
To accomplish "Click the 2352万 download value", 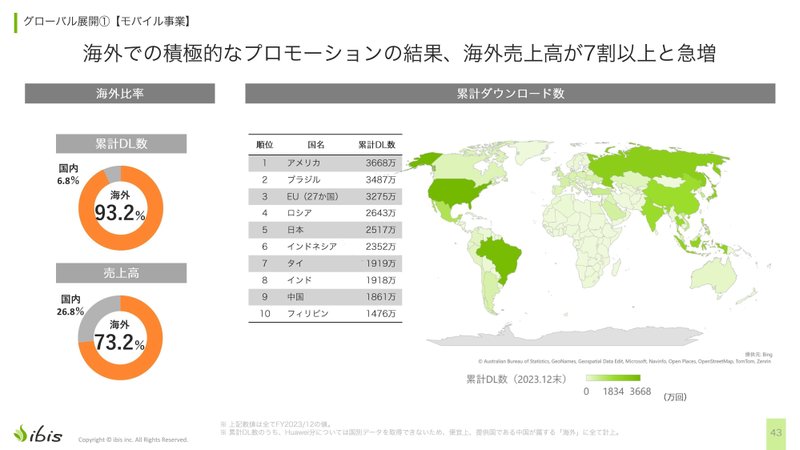I will (x=381, y=246).
